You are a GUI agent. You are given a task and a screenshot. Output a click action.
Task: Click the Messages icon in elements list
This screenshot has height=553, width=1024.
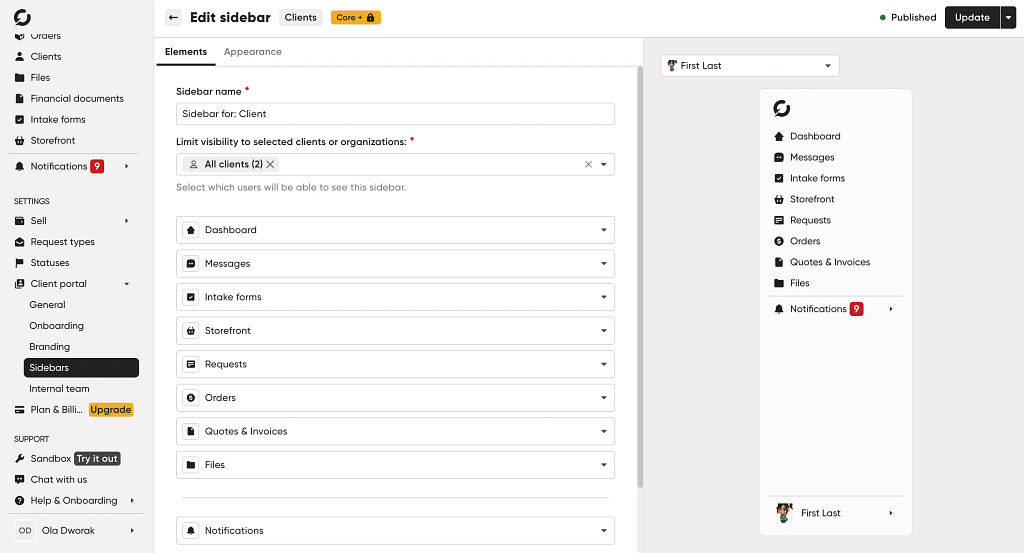(x=191, y=264)
